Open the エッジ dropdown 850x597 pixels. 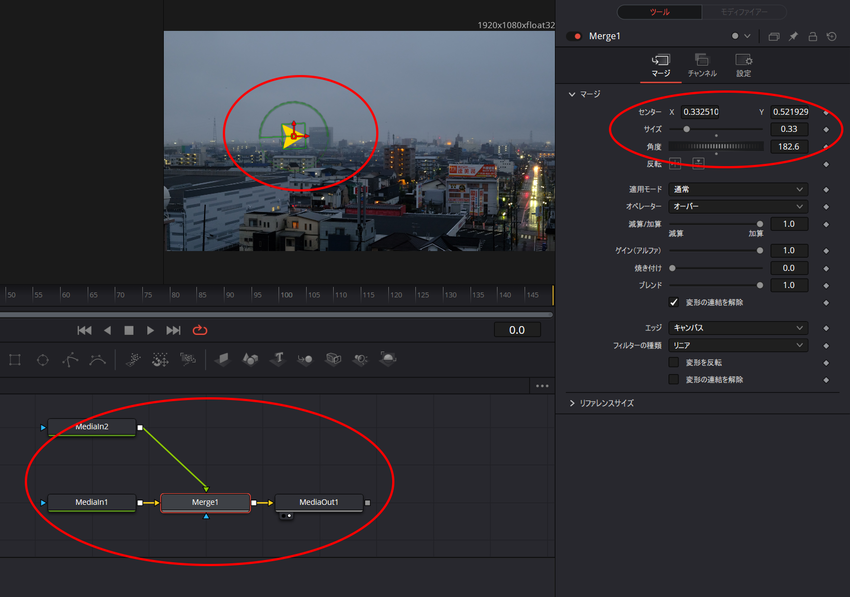point(738,328)
